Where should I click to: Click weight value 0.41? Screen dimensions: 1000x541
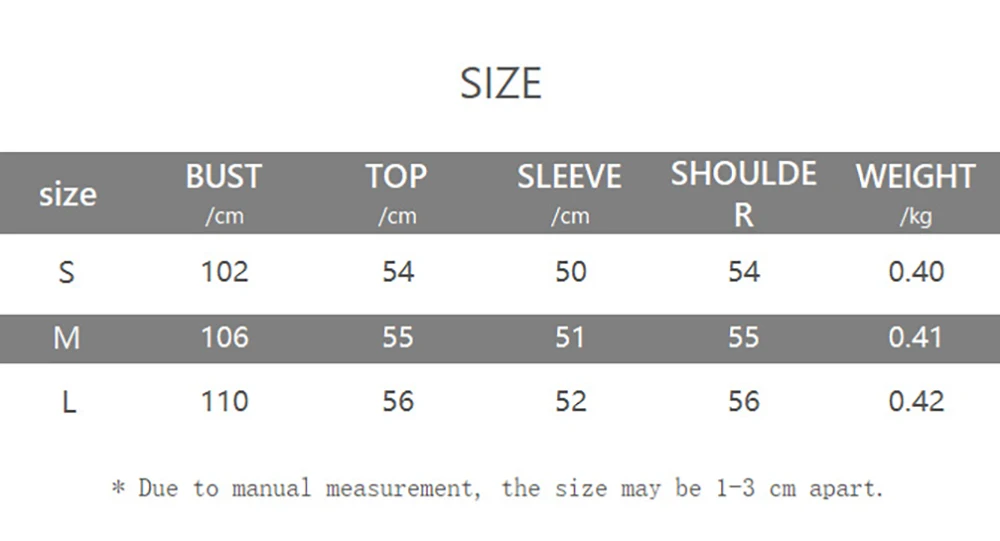(915, 337)
